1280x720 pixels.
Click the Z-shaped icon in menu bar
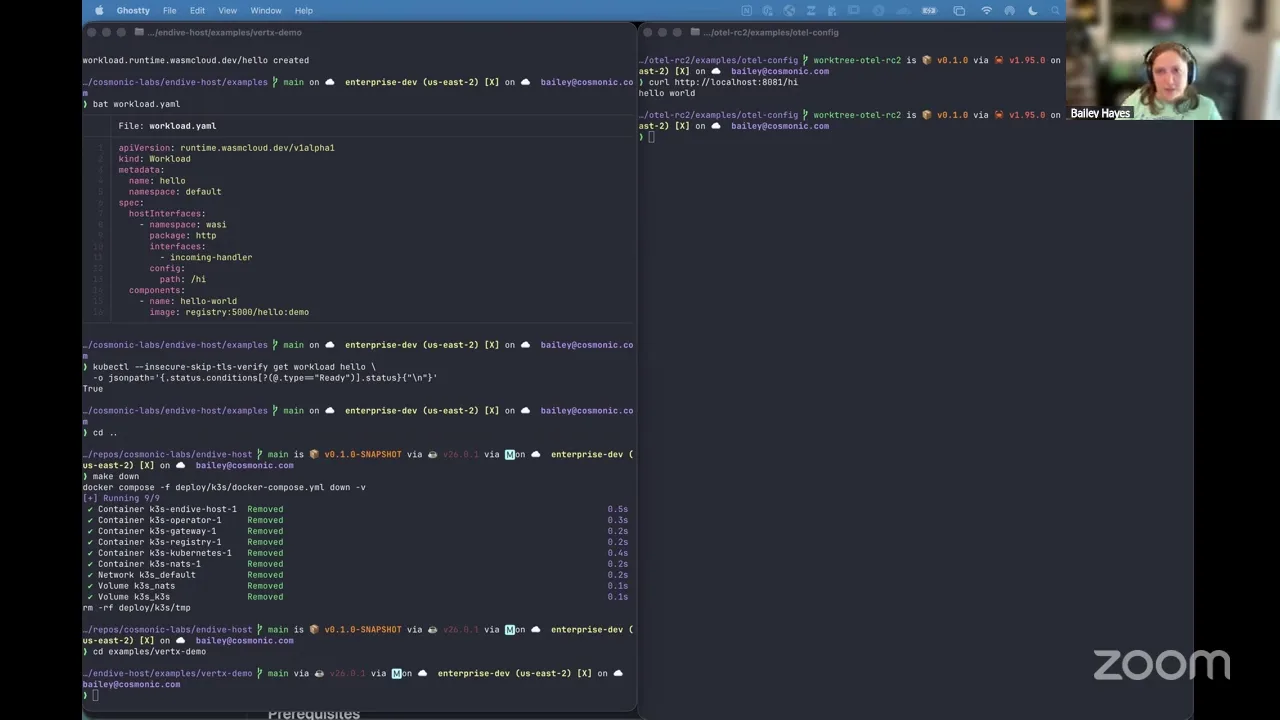coord(812,10)
